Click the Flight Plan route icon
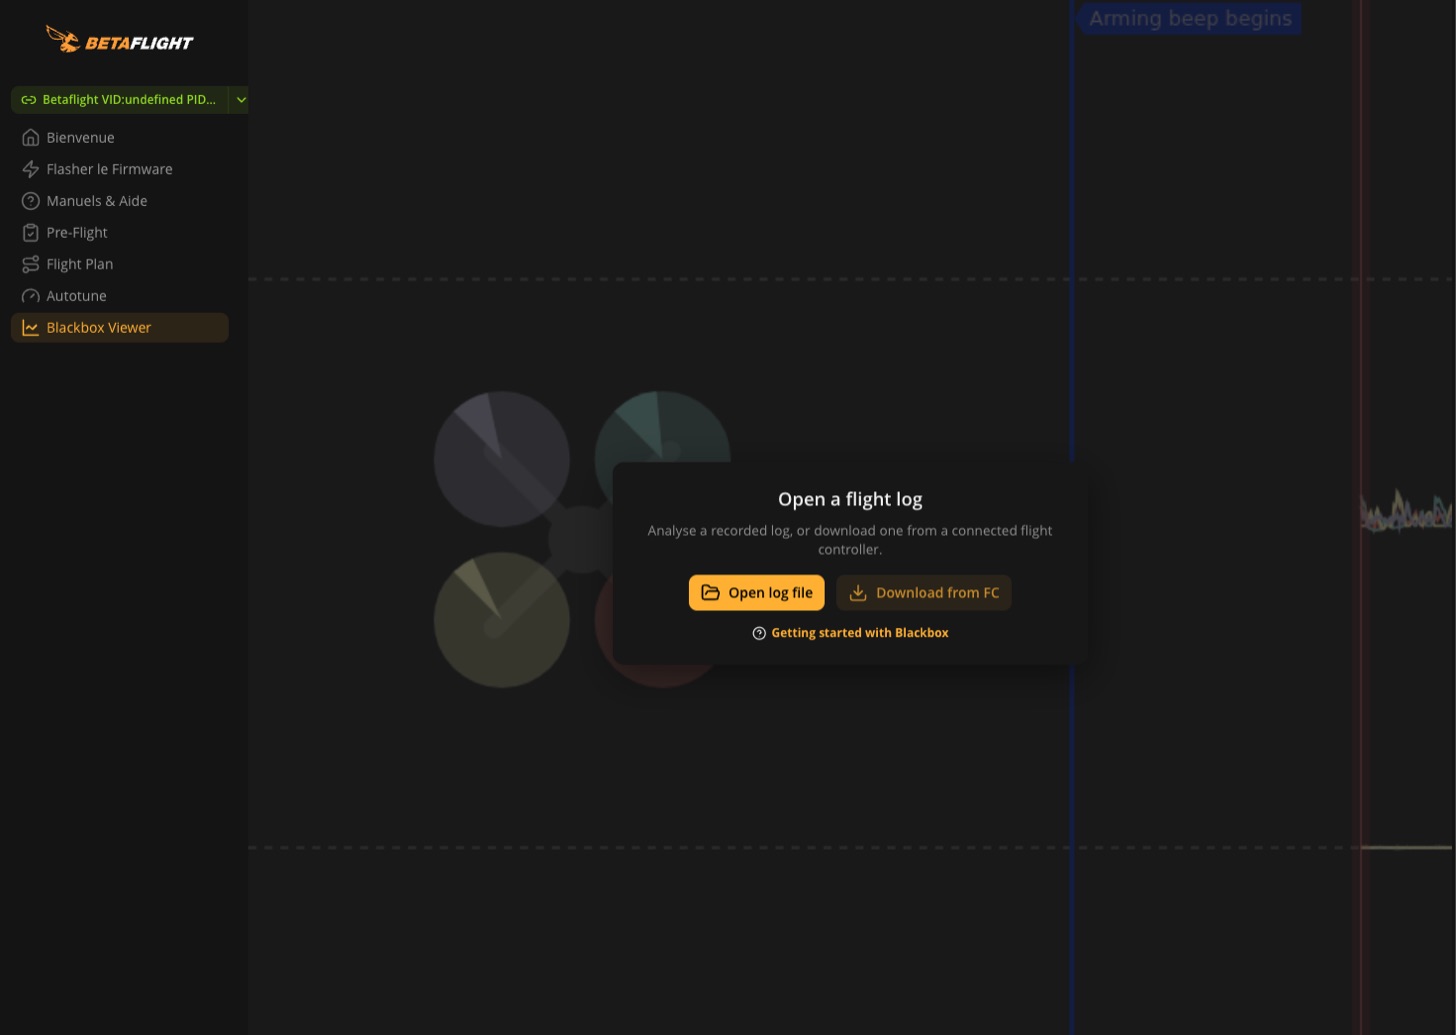Viewport: 1456px width, 1035px height. click(31, 264)
